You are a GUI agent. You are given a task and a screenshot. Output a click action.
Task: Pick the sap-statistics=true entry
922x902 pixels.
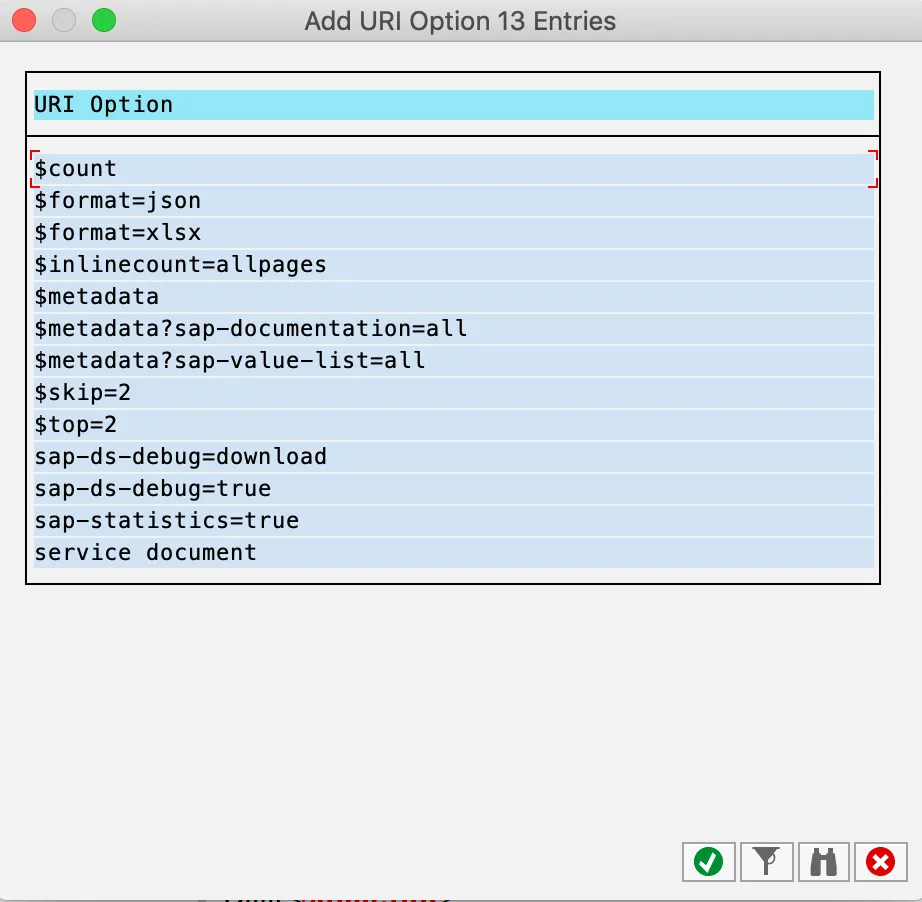(x=166, y=521)
